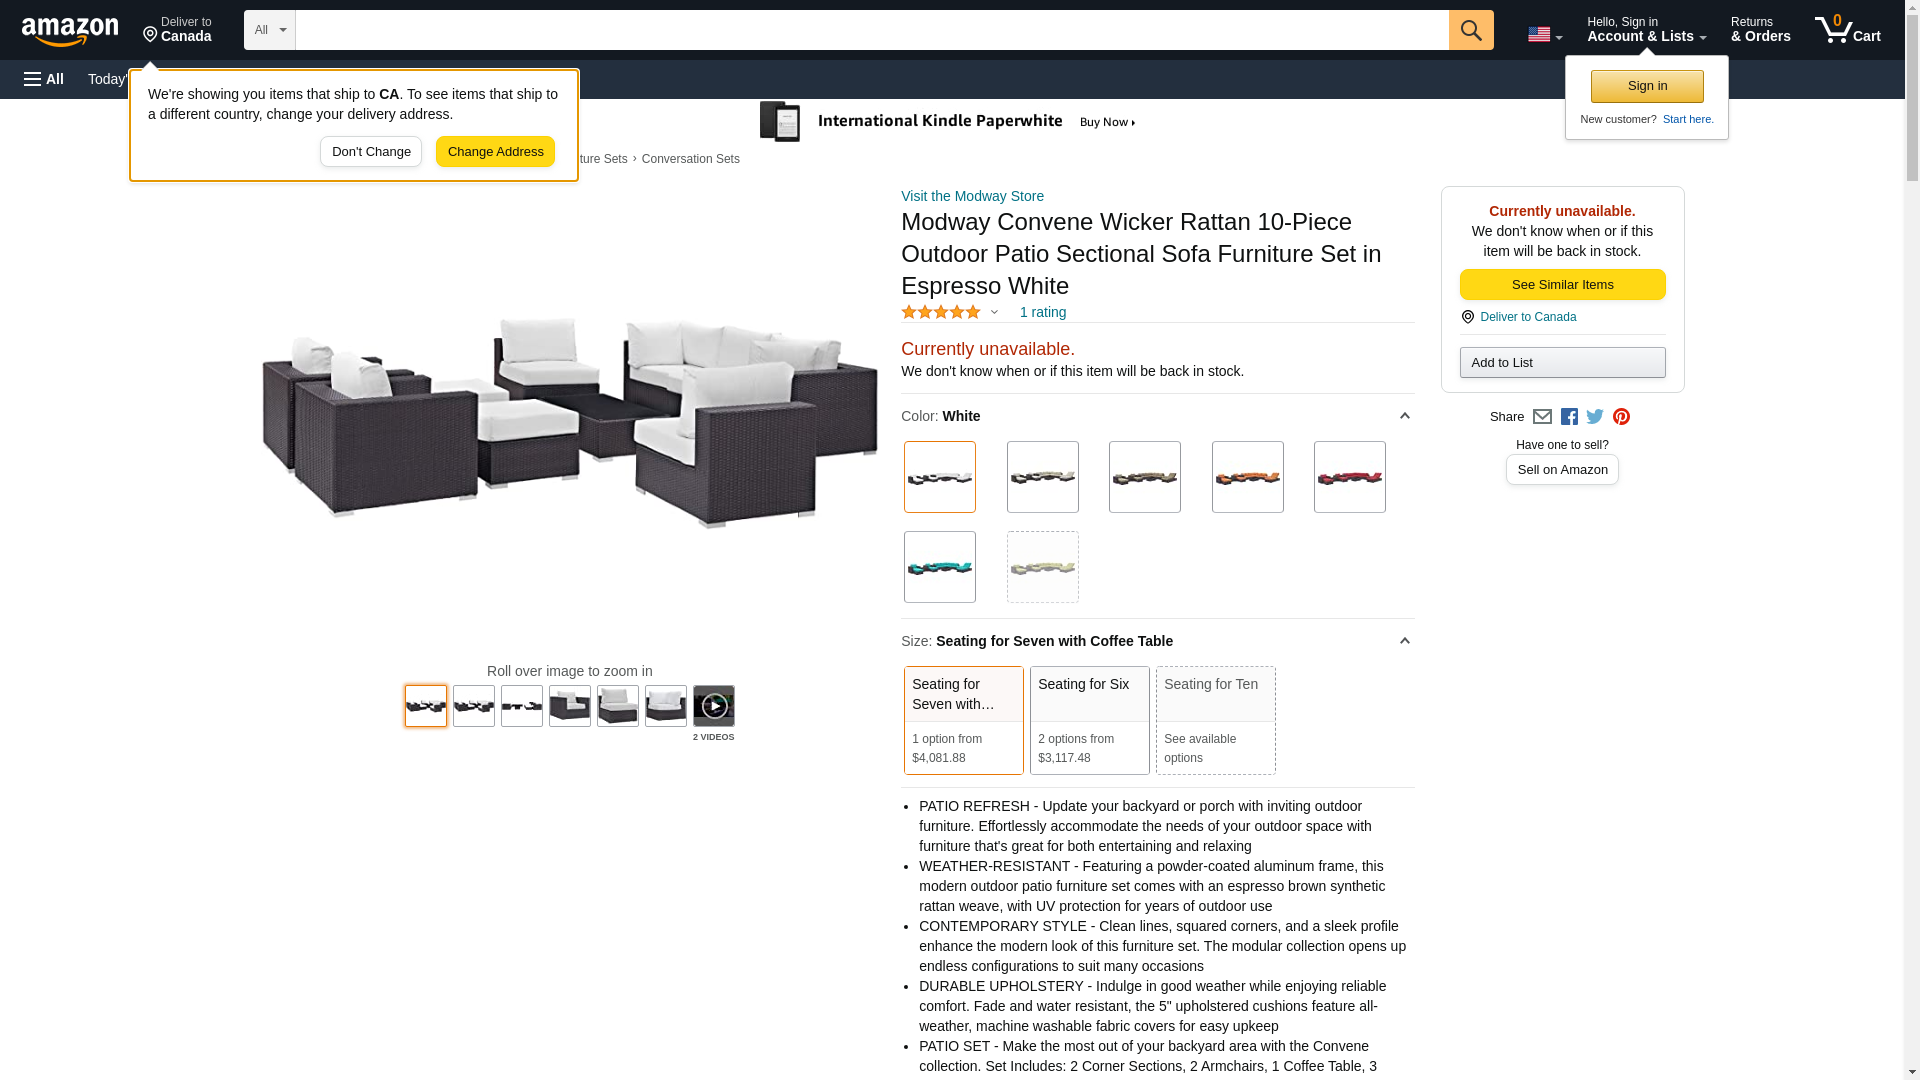Click the search magnifier button
Screen dimensions: 1920x1080
1471,30
